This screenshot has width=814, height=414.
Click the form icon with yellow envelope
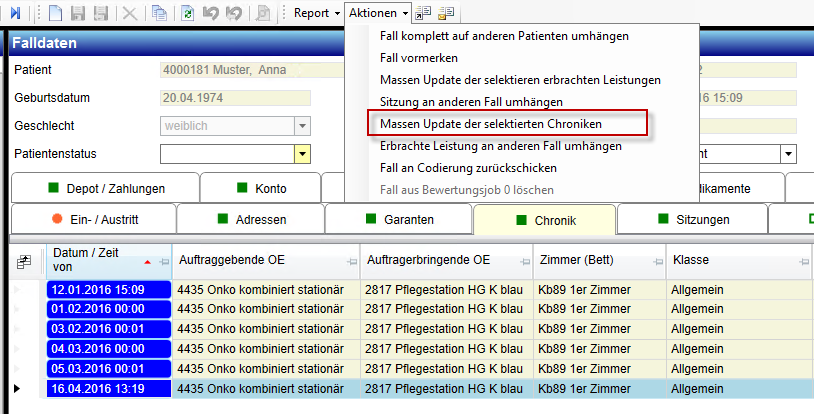[446, 13]
